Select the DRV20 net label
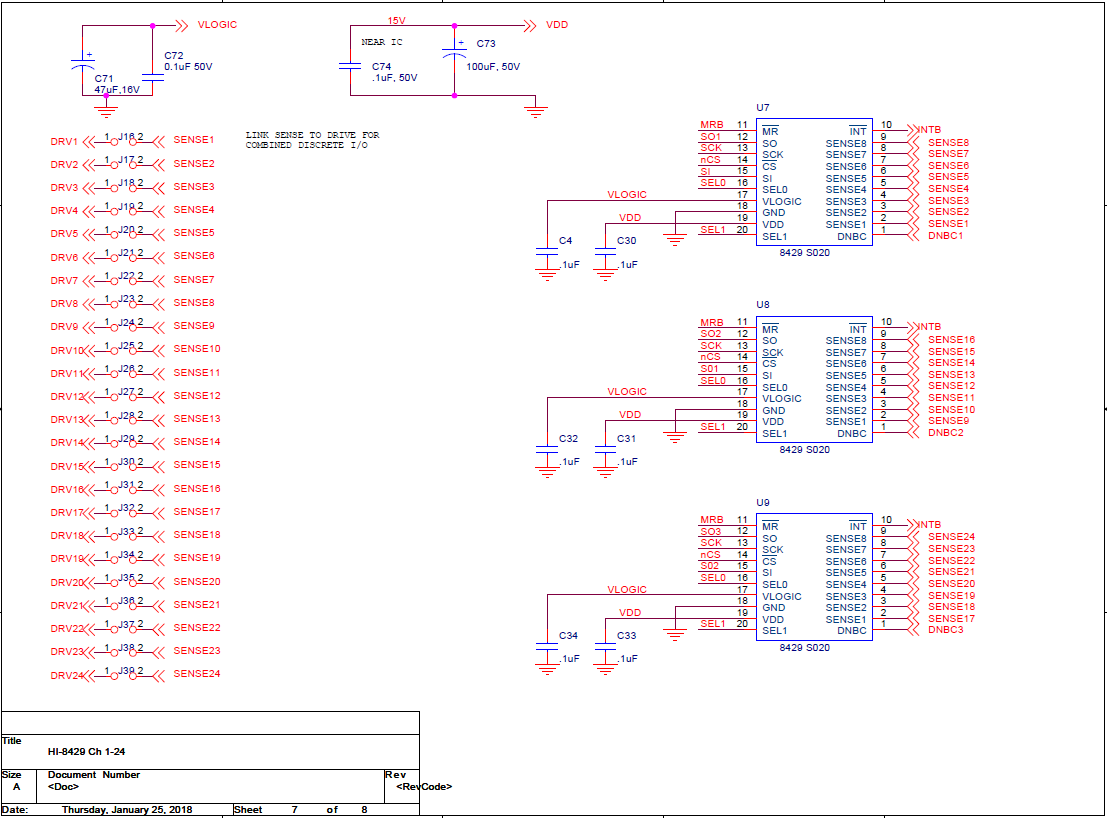1107x818 pixels. click(67, 582)
